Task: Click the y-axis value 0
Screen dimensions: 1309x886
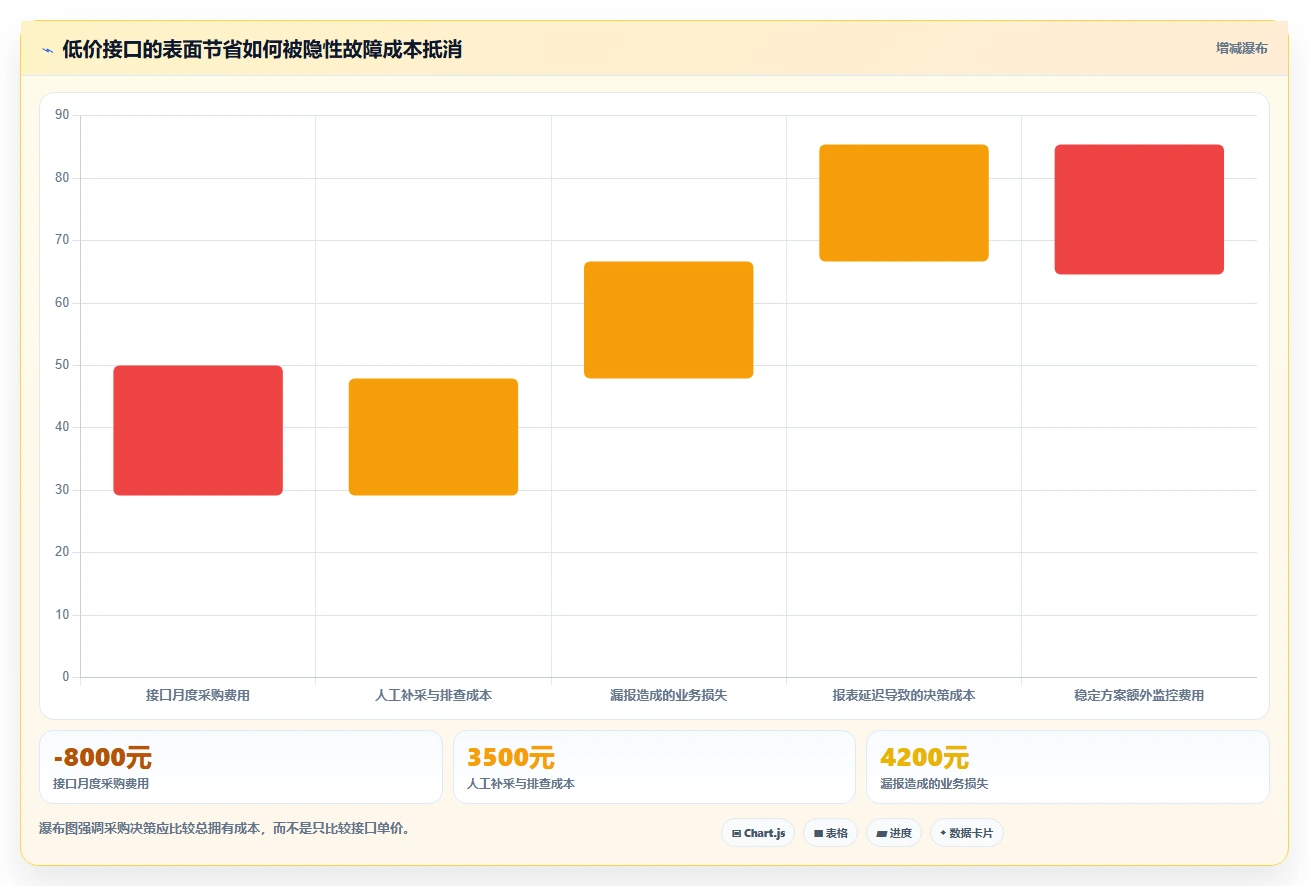Action: (x=66, y=677)
